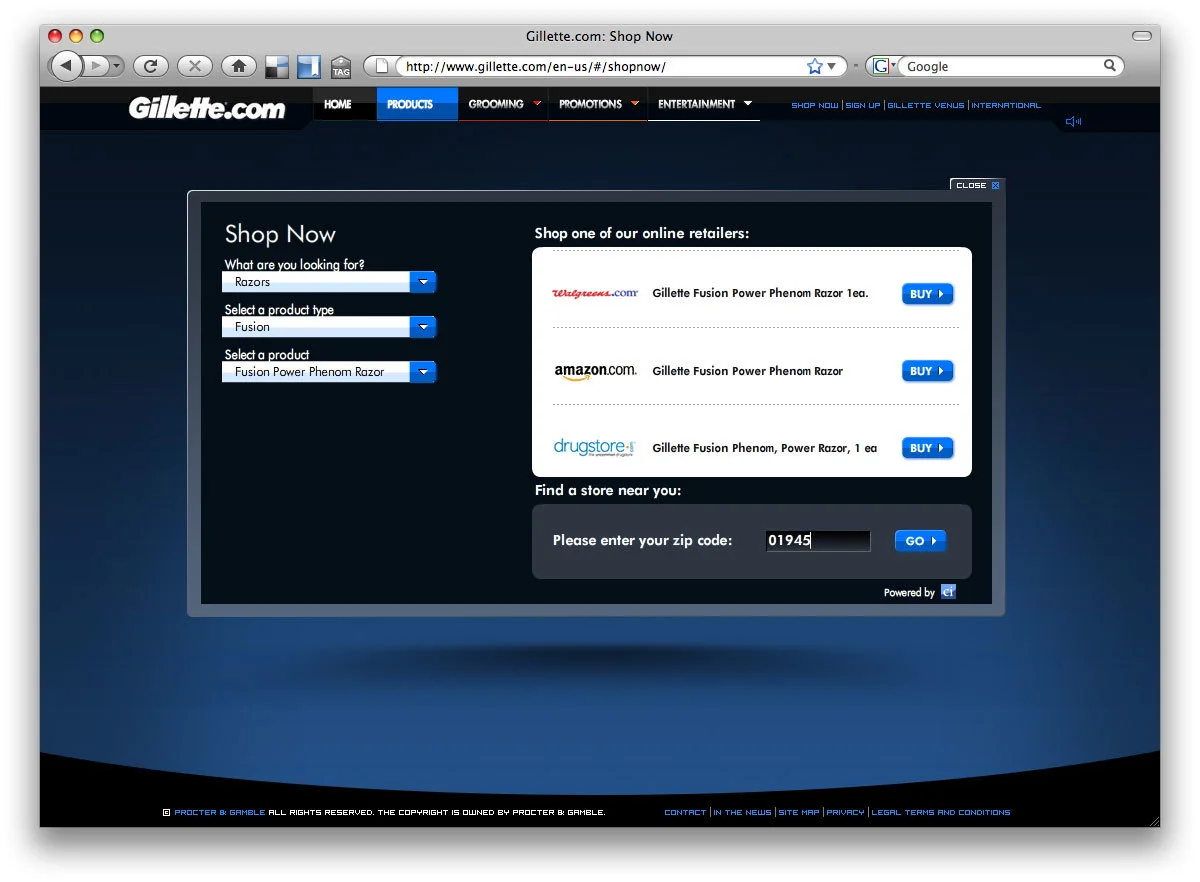Follow the SIGN UP top link
This screenshot has width=1200, height=882.
pyautogui.click(x=863, y=105)
